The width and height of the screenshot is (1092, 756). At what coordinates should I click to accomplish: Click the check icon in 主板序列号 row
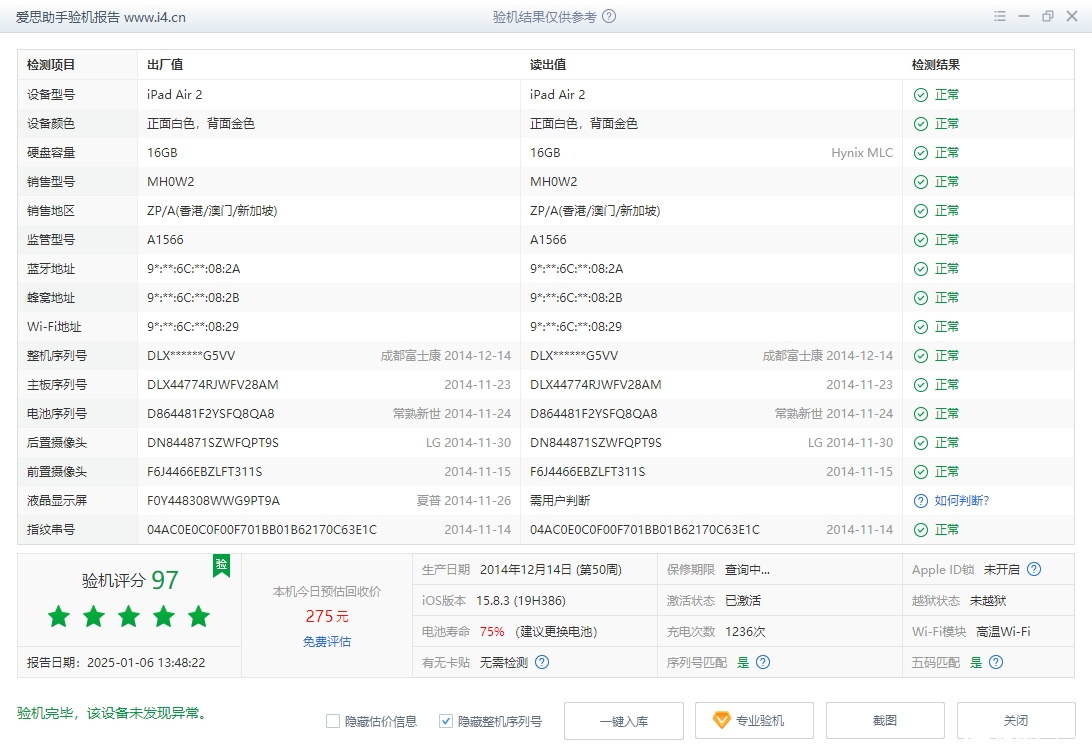[921, 385]
